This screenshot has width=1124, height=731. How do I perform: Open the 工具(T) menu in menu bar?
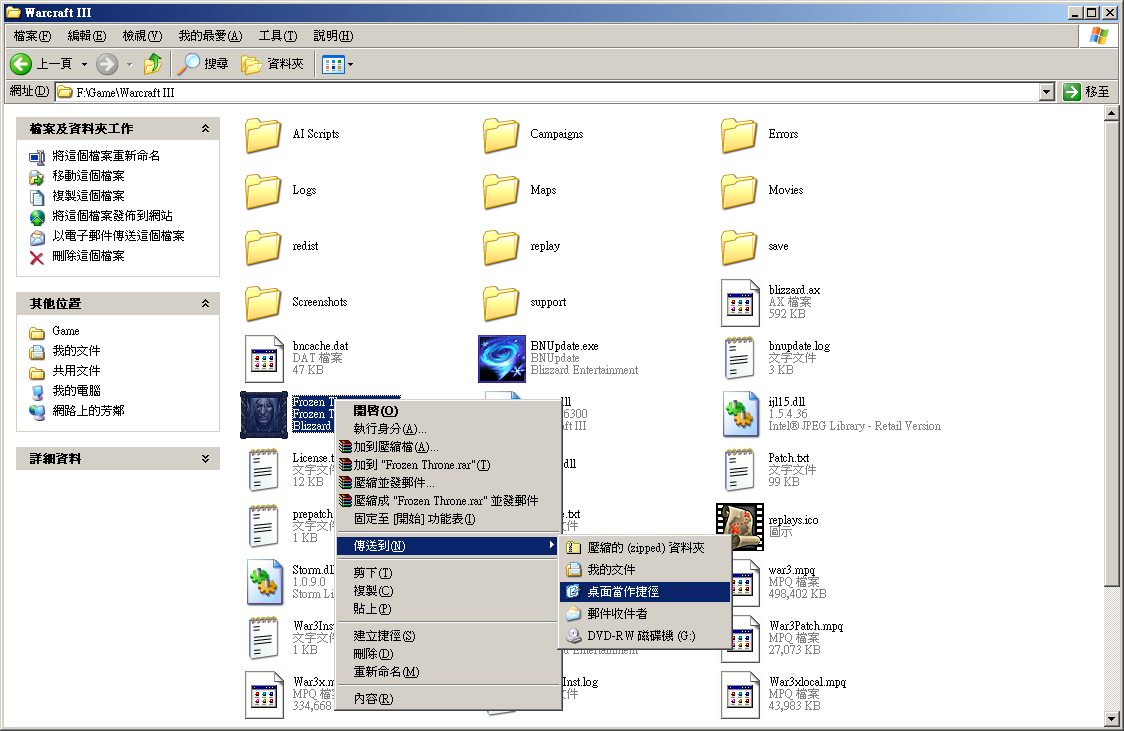tap(277, 36)
